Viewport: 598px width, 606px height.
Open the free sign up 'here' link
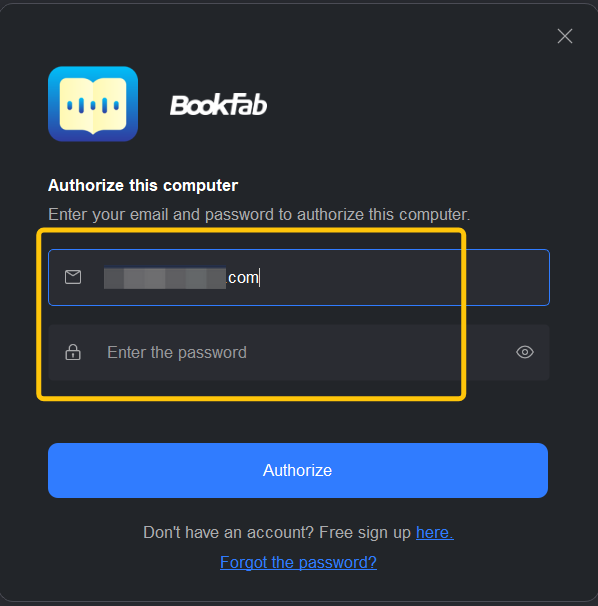[x=434, y=533]
